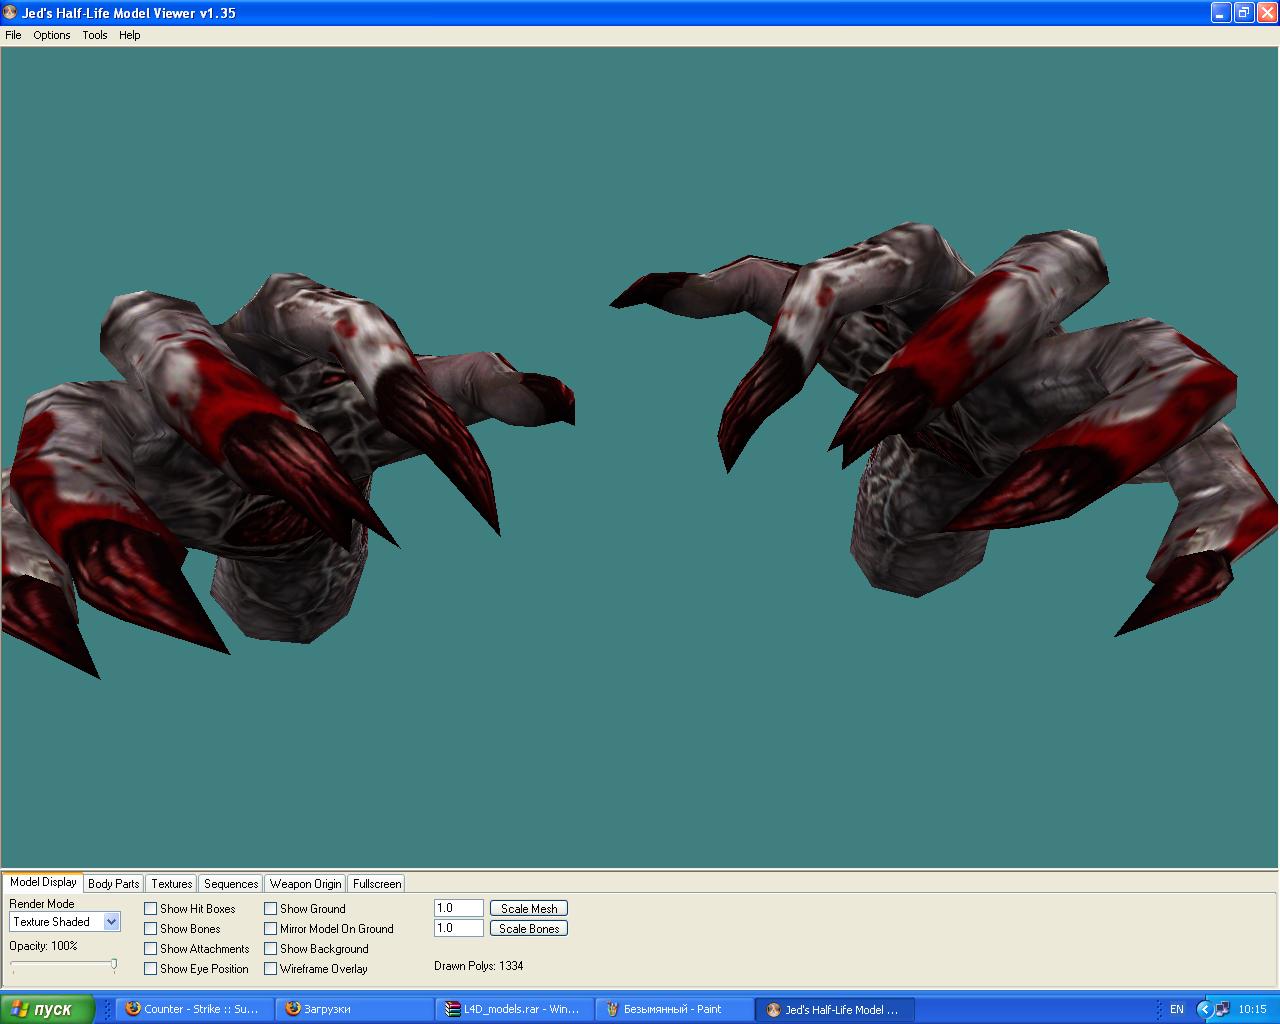This screenshot has height=1024, width=1280.
Task: Enable Mirror Model On Ground checkbox
Action: pos(271,929)
